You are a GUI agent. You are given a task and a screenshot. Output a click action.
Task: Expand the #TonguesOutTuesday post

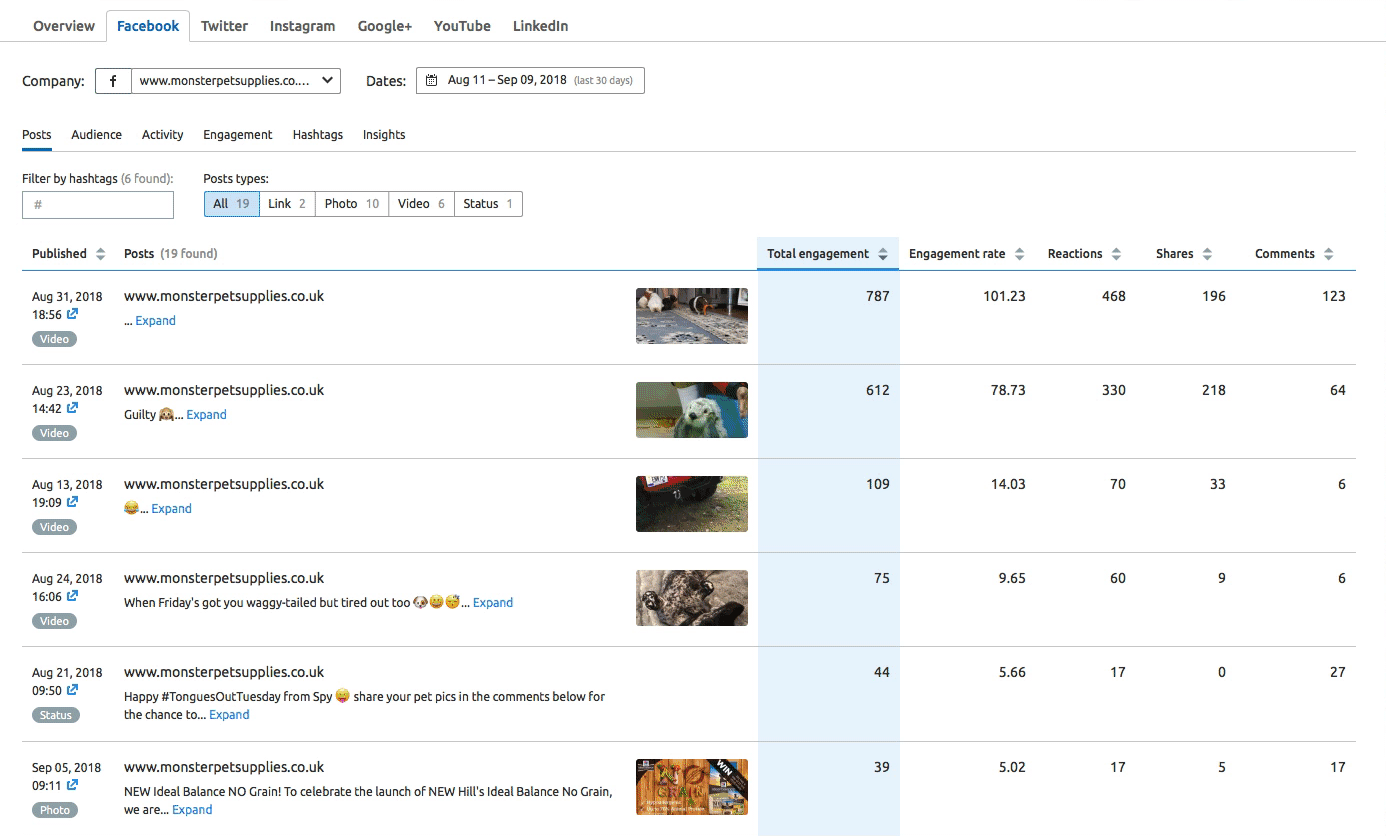point(229,715)
